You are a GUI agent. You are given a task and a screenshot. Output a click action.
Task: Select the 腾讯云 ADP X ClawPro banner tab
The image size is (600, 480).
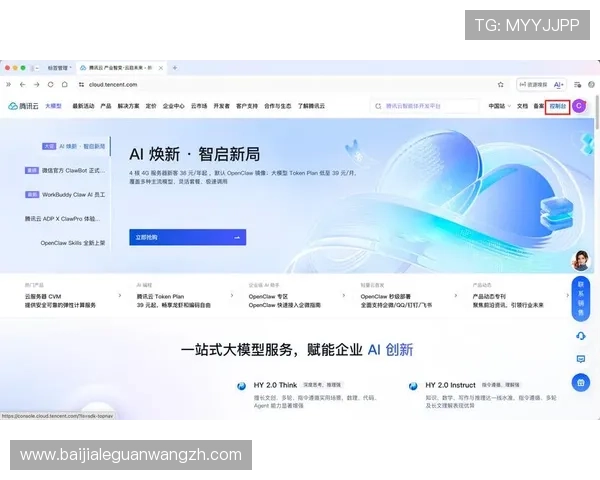pyautogui.click(x=62, y=219)
